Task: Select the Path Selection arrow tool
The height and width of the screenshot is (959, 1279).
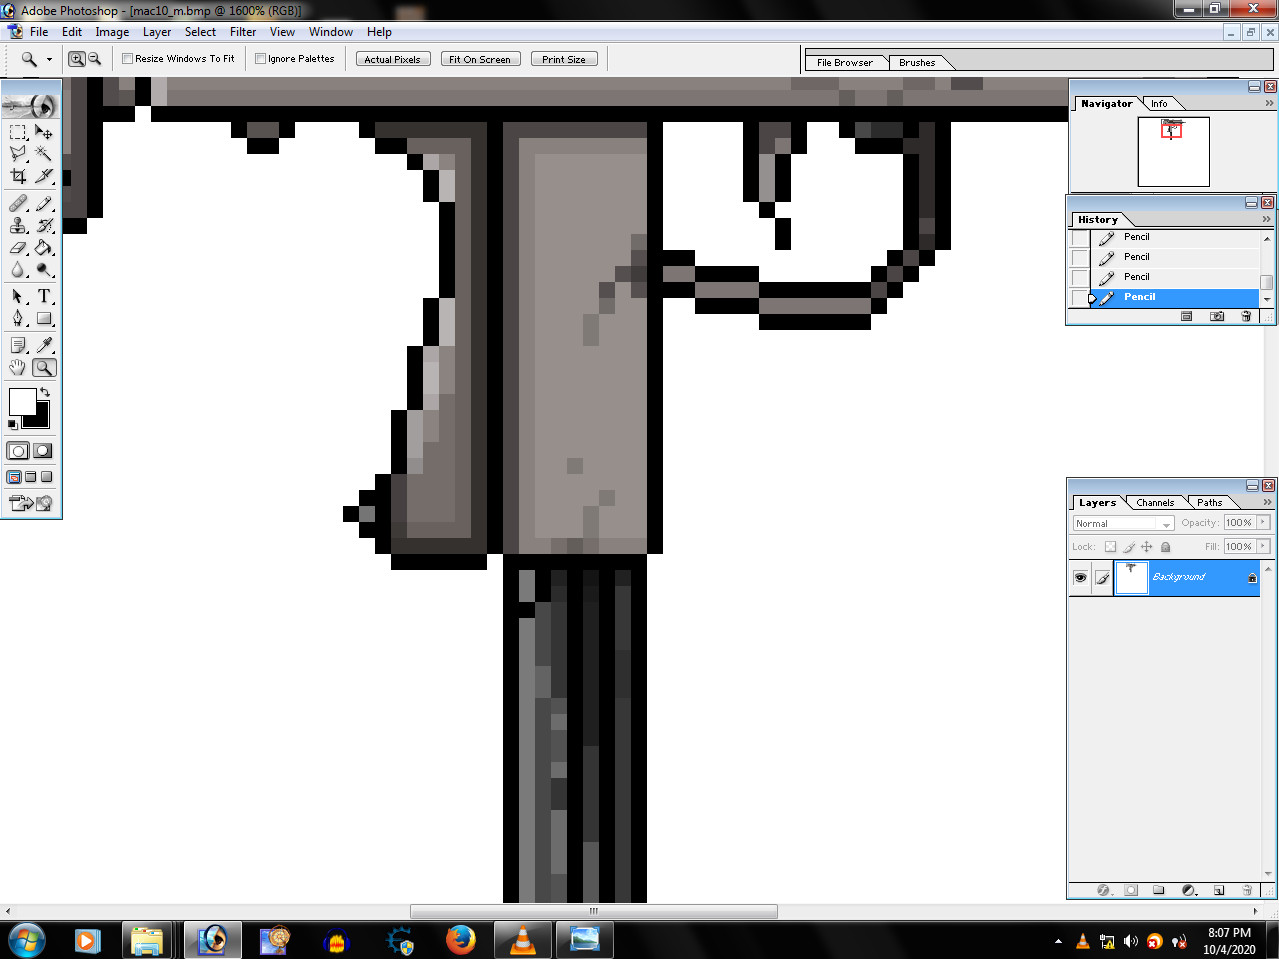Action: click(18, 296)
